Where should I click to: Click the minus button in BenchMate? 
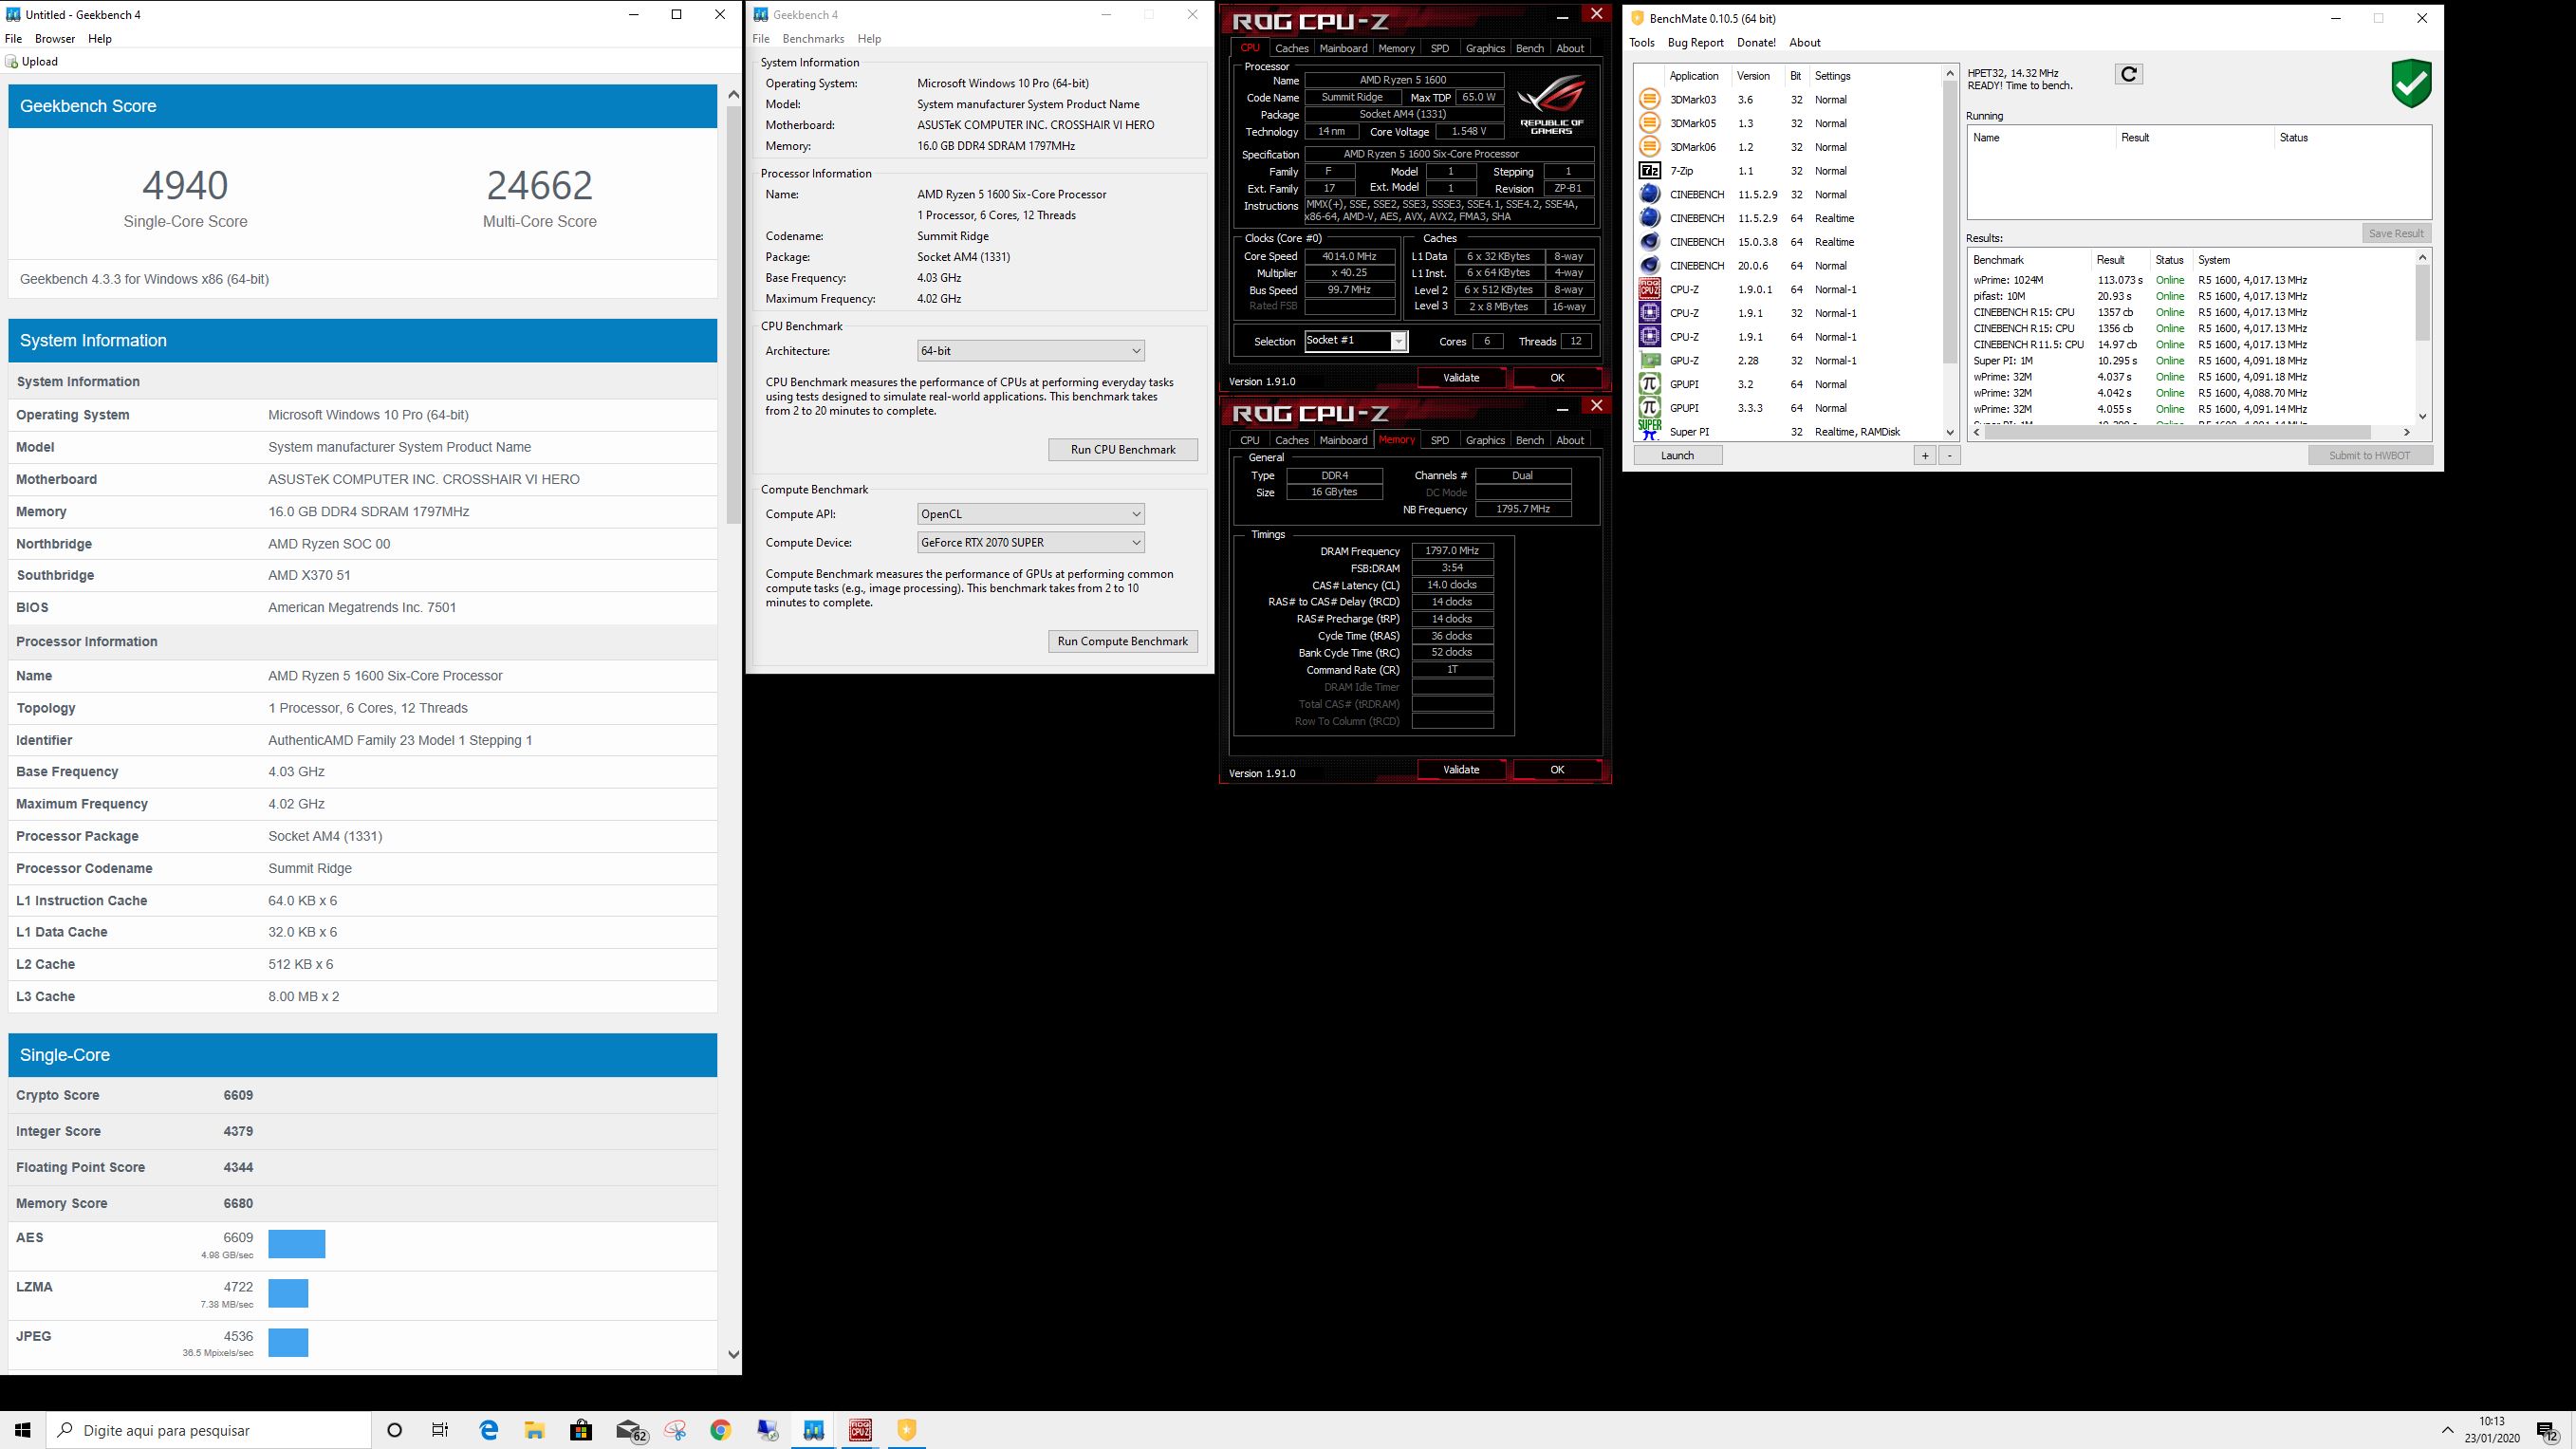[x=1949, y=455]
